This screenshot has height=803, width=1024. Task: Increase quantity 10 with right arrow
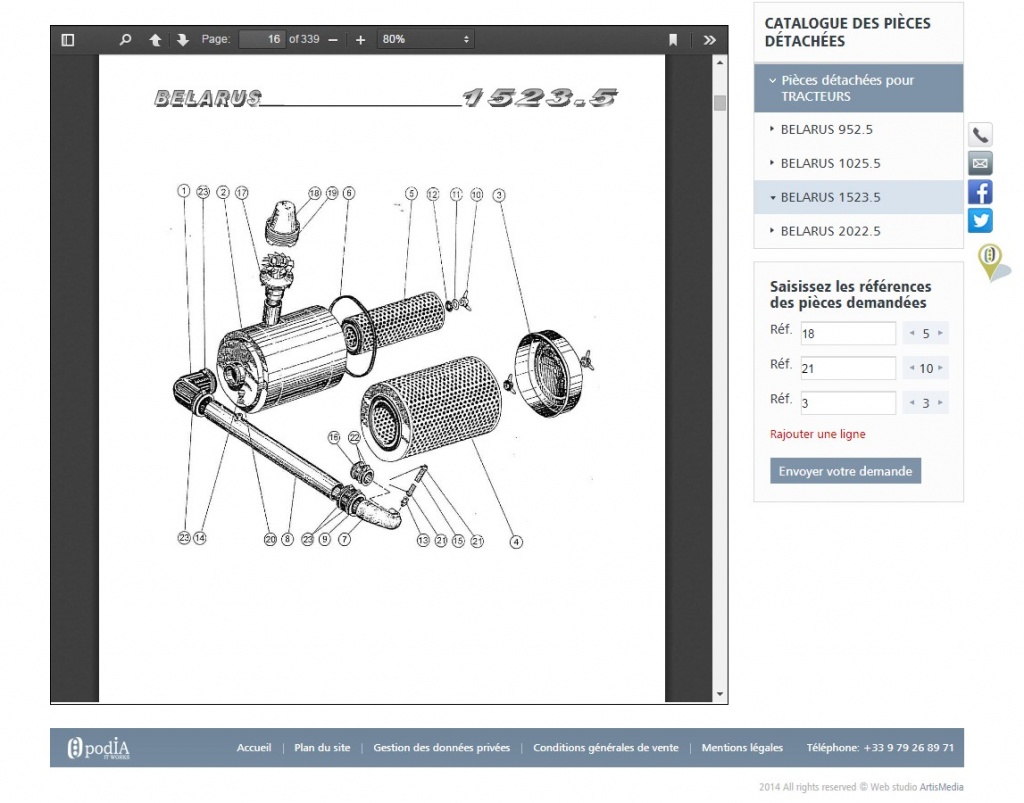click(940, 368)
